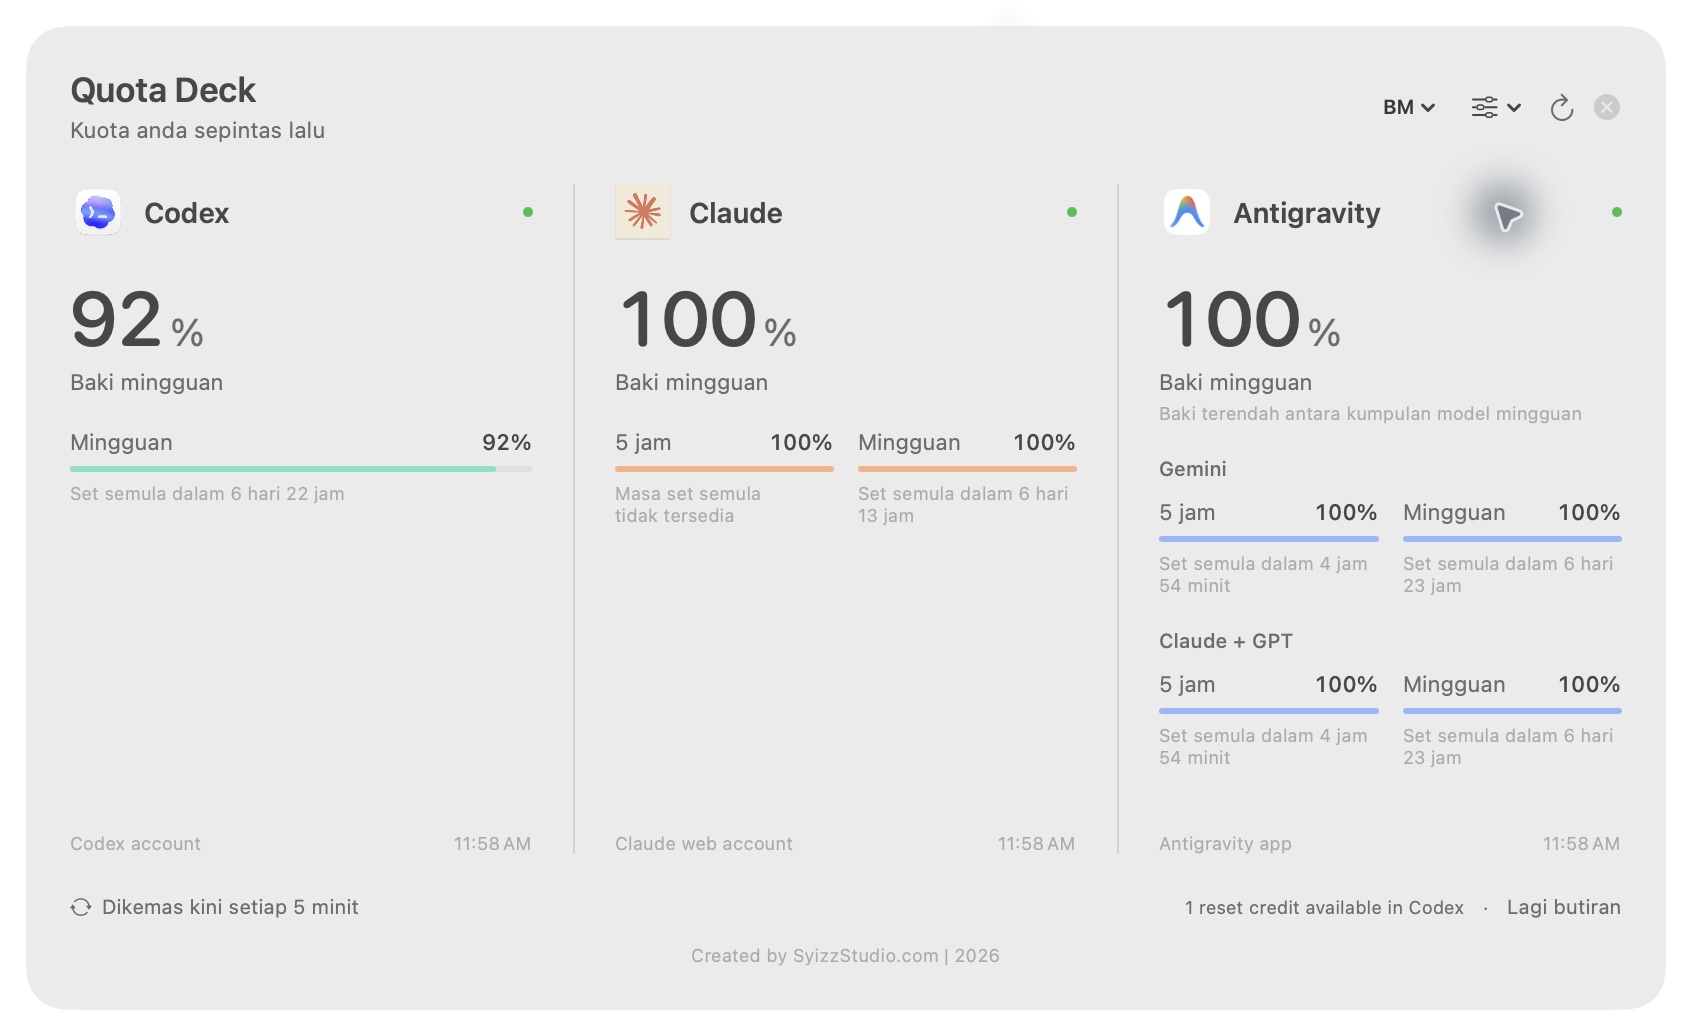Visit the Created by SyizzStudio.com credit
The image size is (1692, 1036).
(x=845, y=955)
